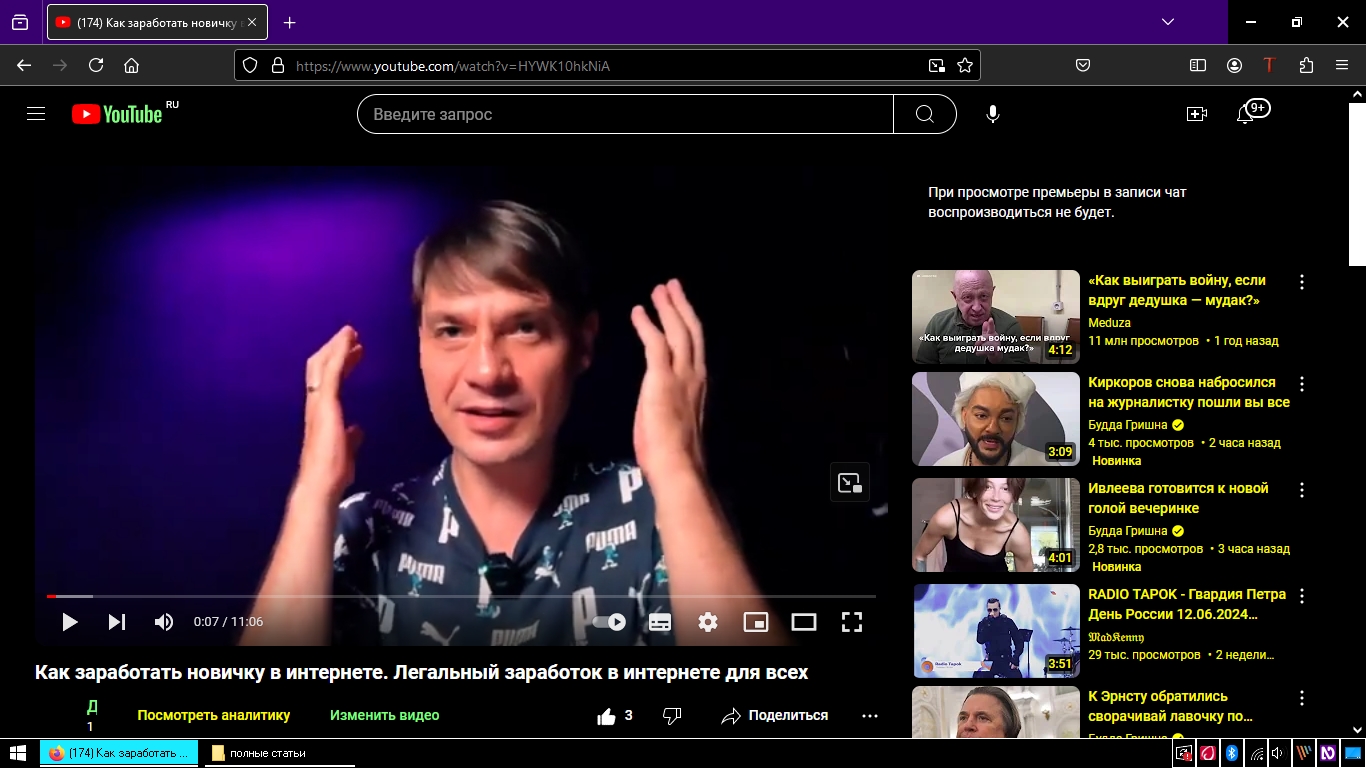Mute the video player volume
This screenshot has width=1366, height=768.
(x=164, y=622)
